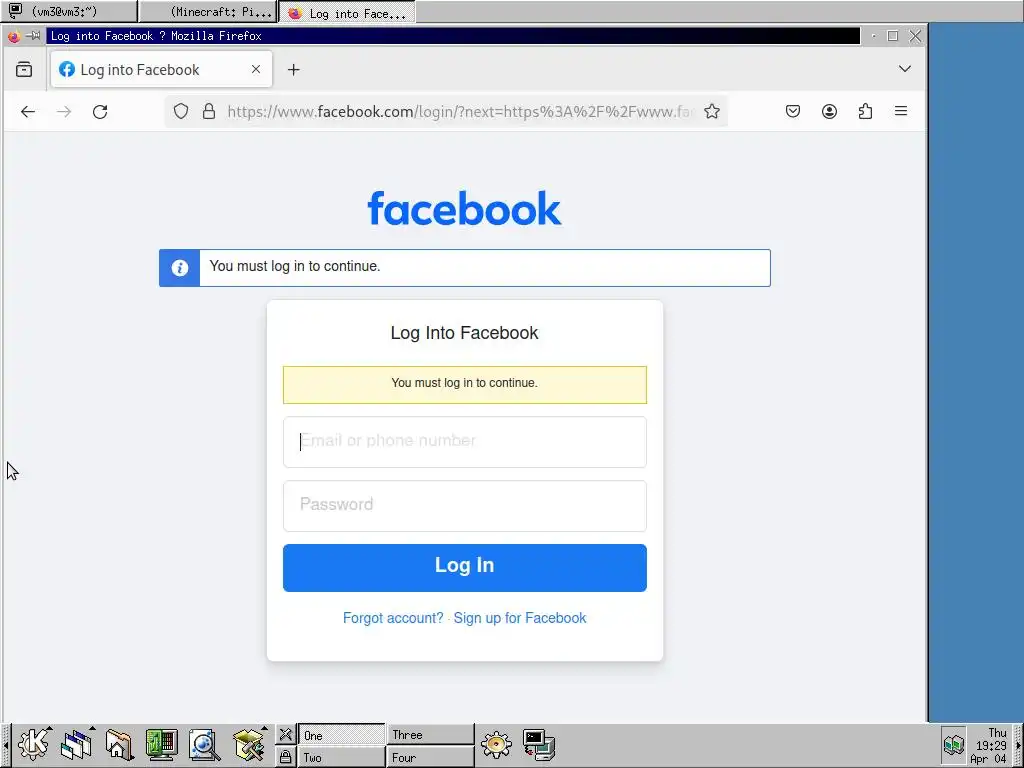Open Sign up for Facebook link
1024x768 pixels.
coord(520,618)
